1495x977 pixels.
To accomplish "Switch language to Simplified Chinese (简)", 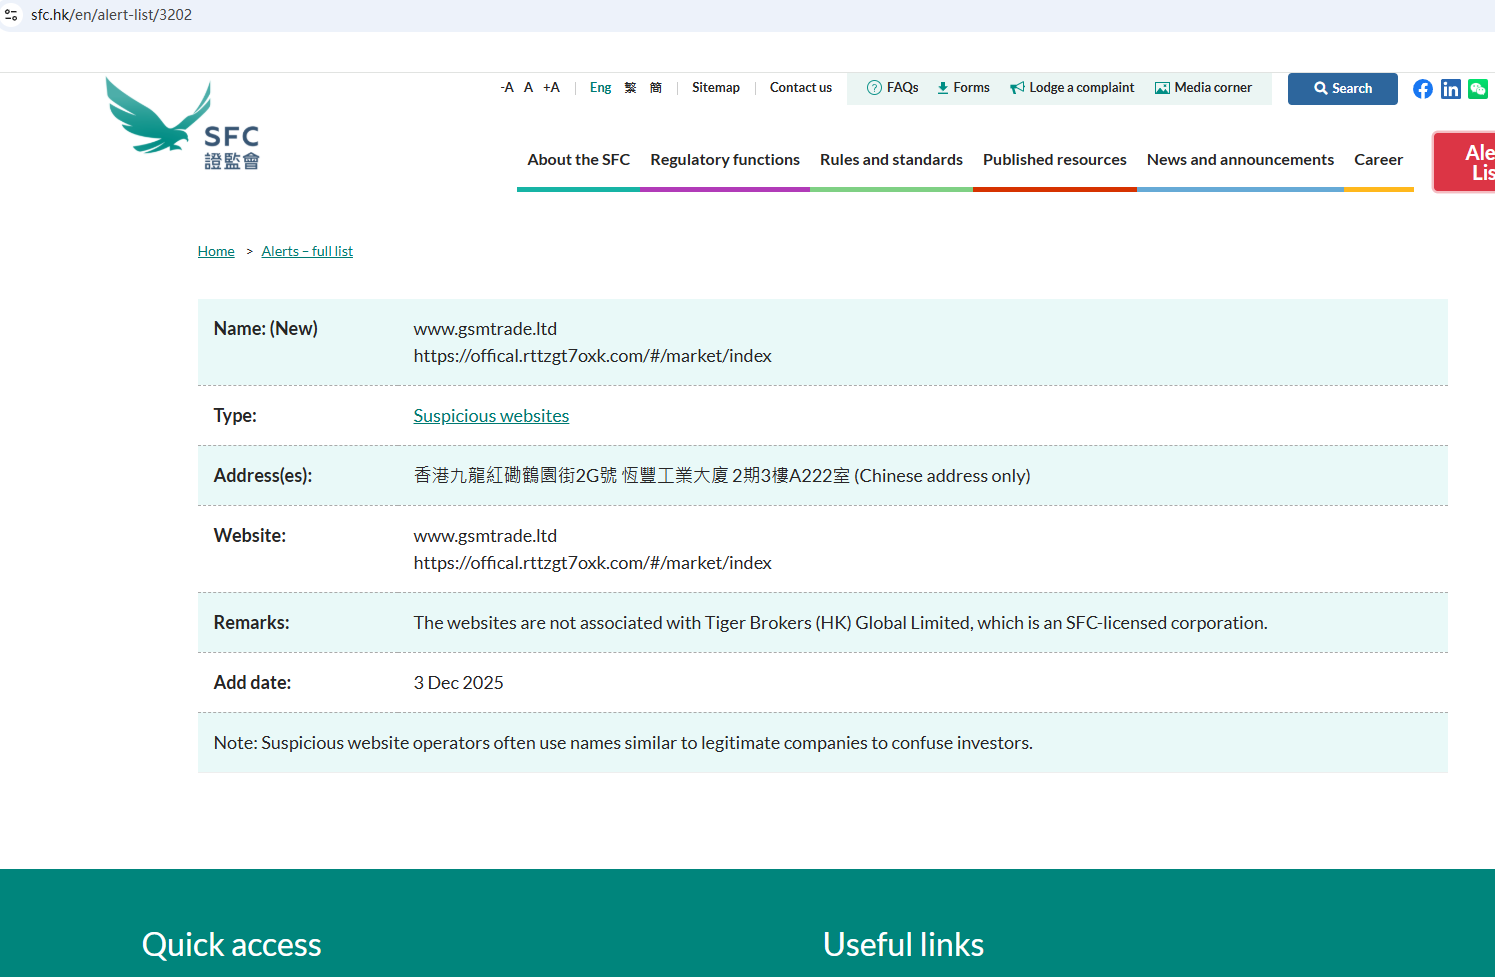I will 656,88.
